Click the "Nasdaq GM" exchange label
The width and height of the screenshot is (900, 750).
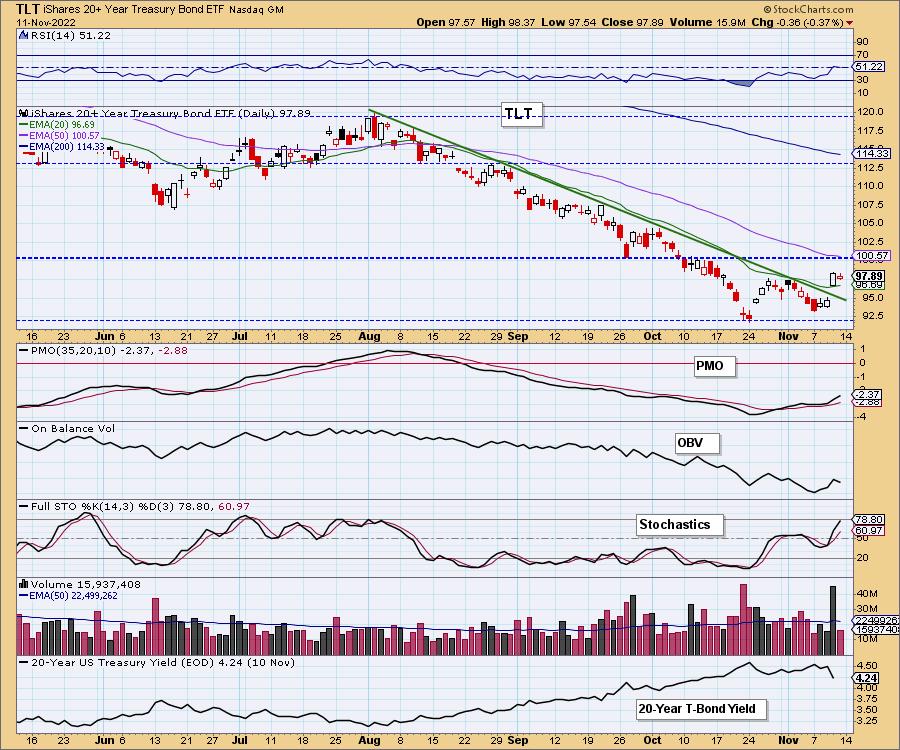[257, 10]
